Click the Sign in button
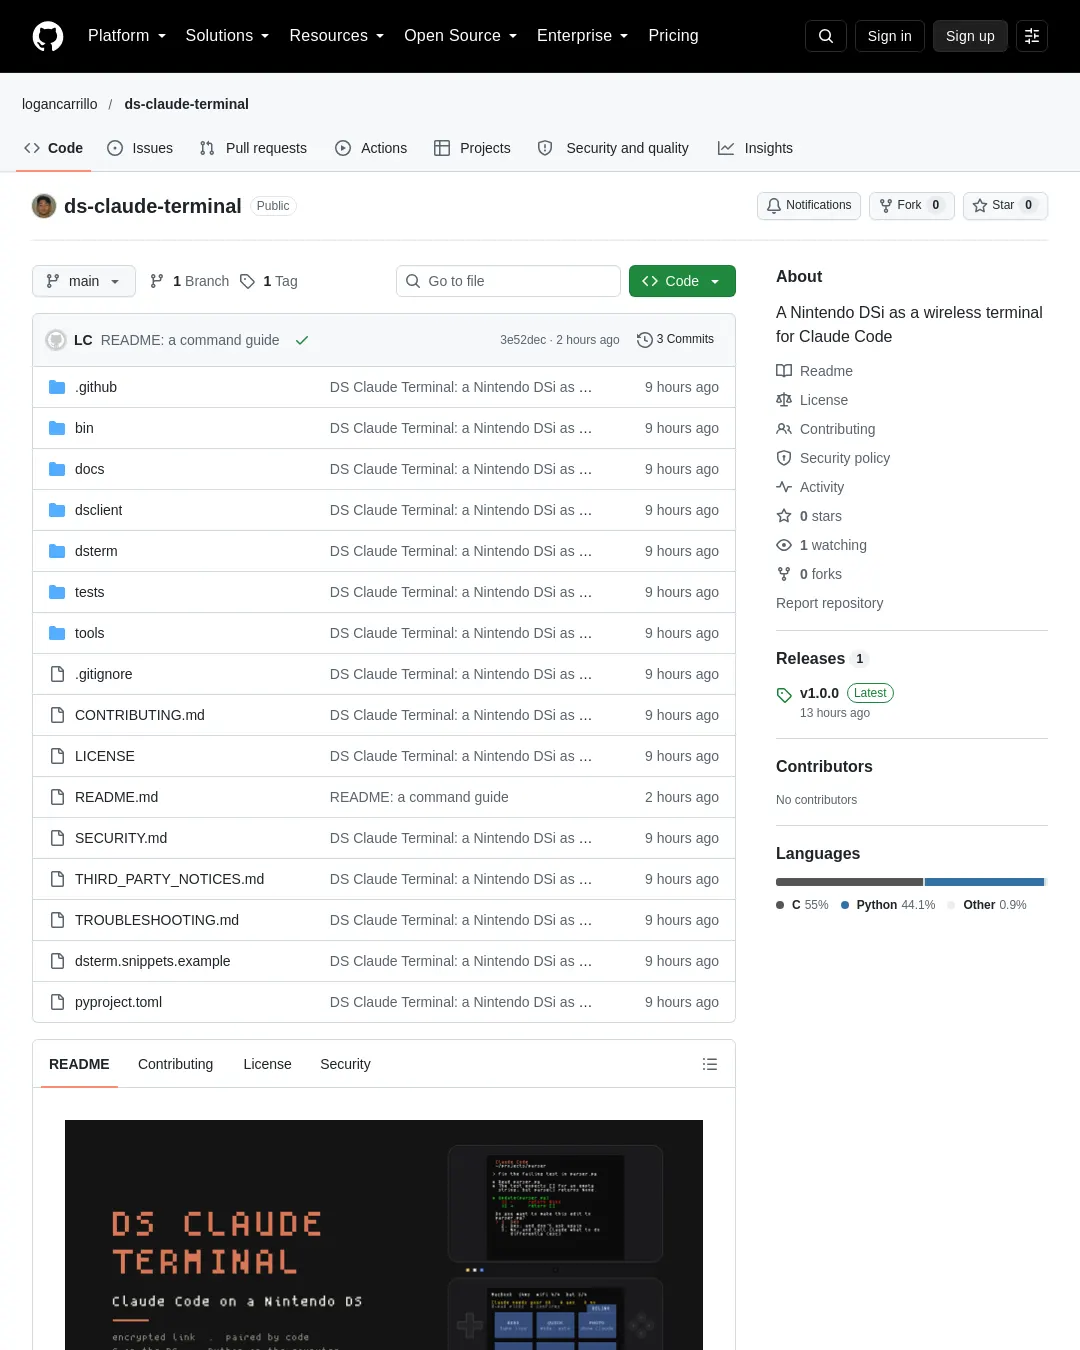Image resolution: width=1080 pixels, height=1350 pixels. pyautogui.click(x=890, y=36)
